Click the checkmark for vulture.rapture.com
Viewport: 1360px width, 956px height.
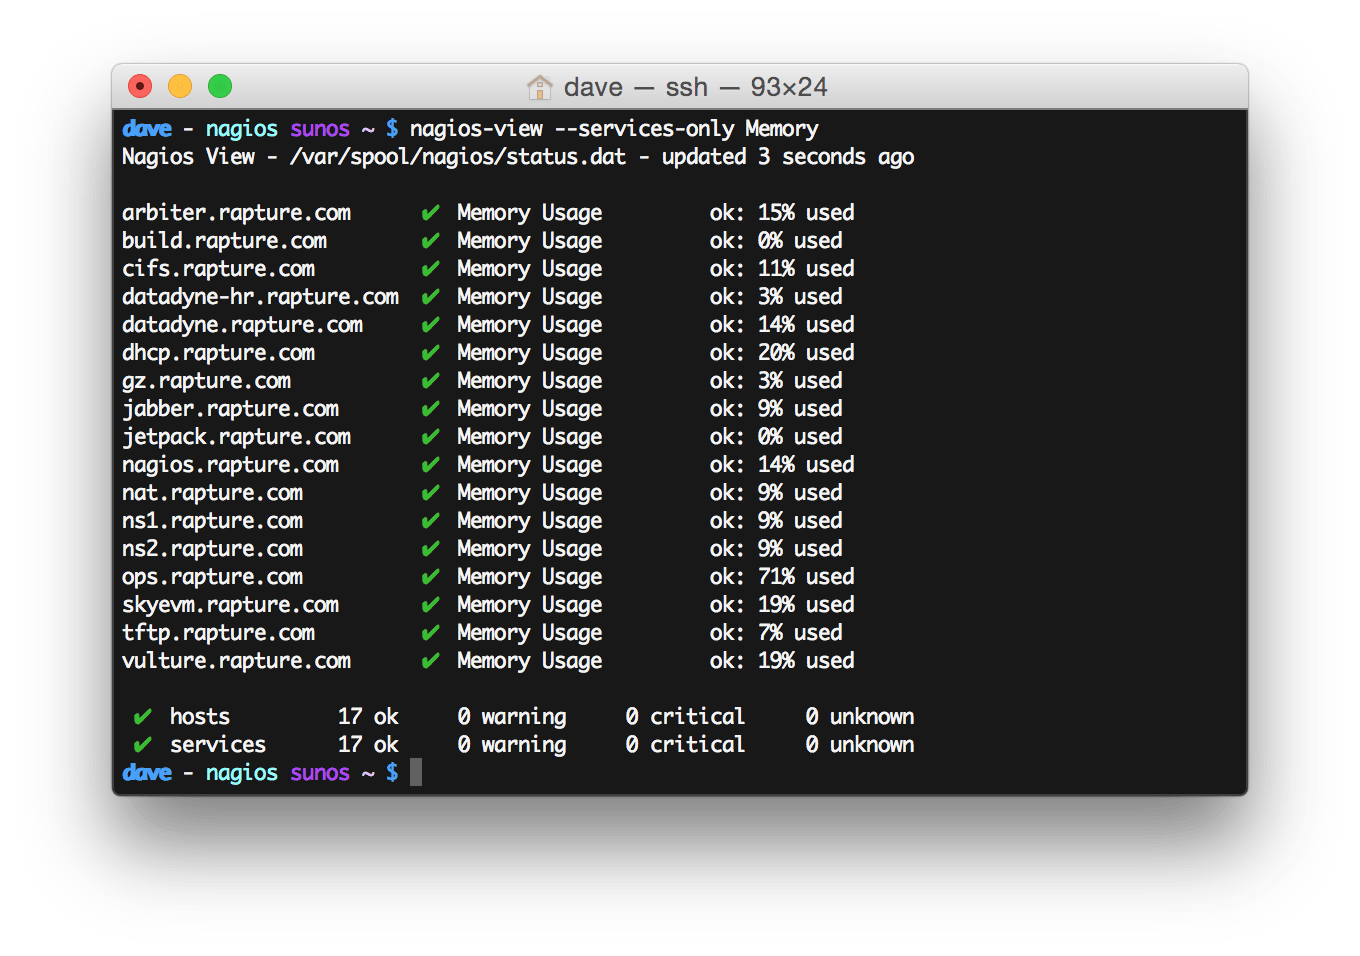click(x=431, y=661)
